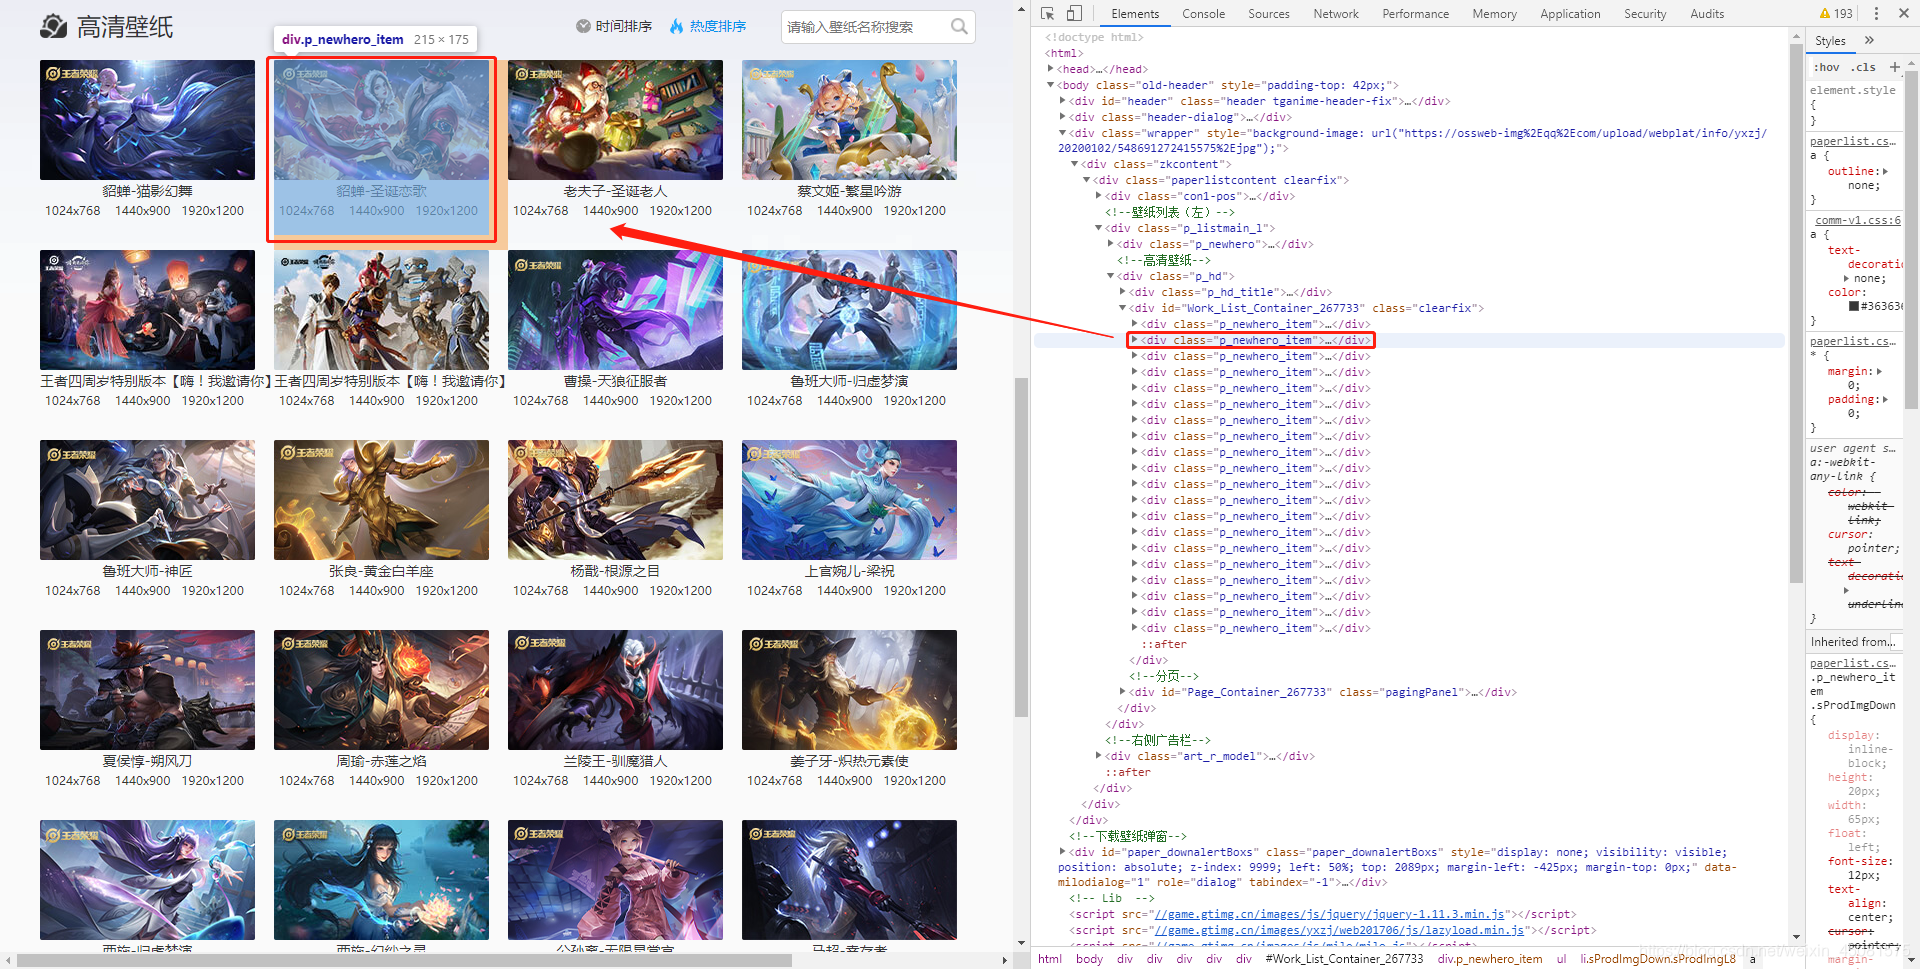Open the 张良-黄金白羊座 wallpaper thumbnail
This screenshot has width=1920, height=969.
click(381, 500)
